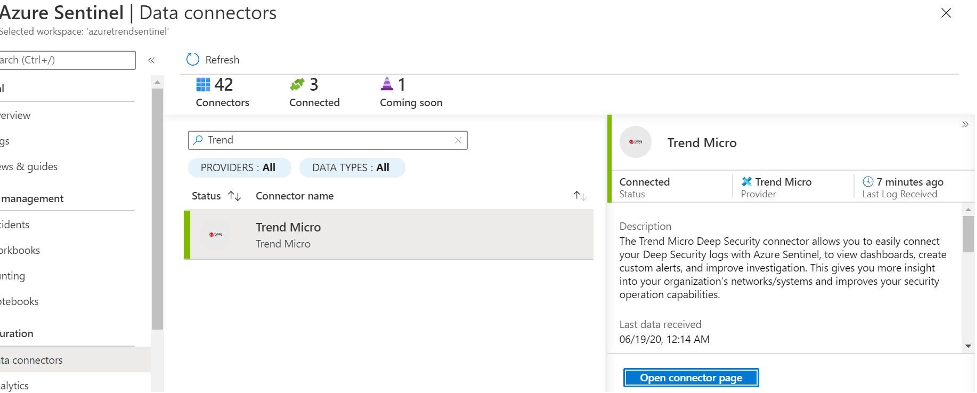977x393 pixels.
Task: Open the PROVIDERS : All filter
Action: (239, 168)
